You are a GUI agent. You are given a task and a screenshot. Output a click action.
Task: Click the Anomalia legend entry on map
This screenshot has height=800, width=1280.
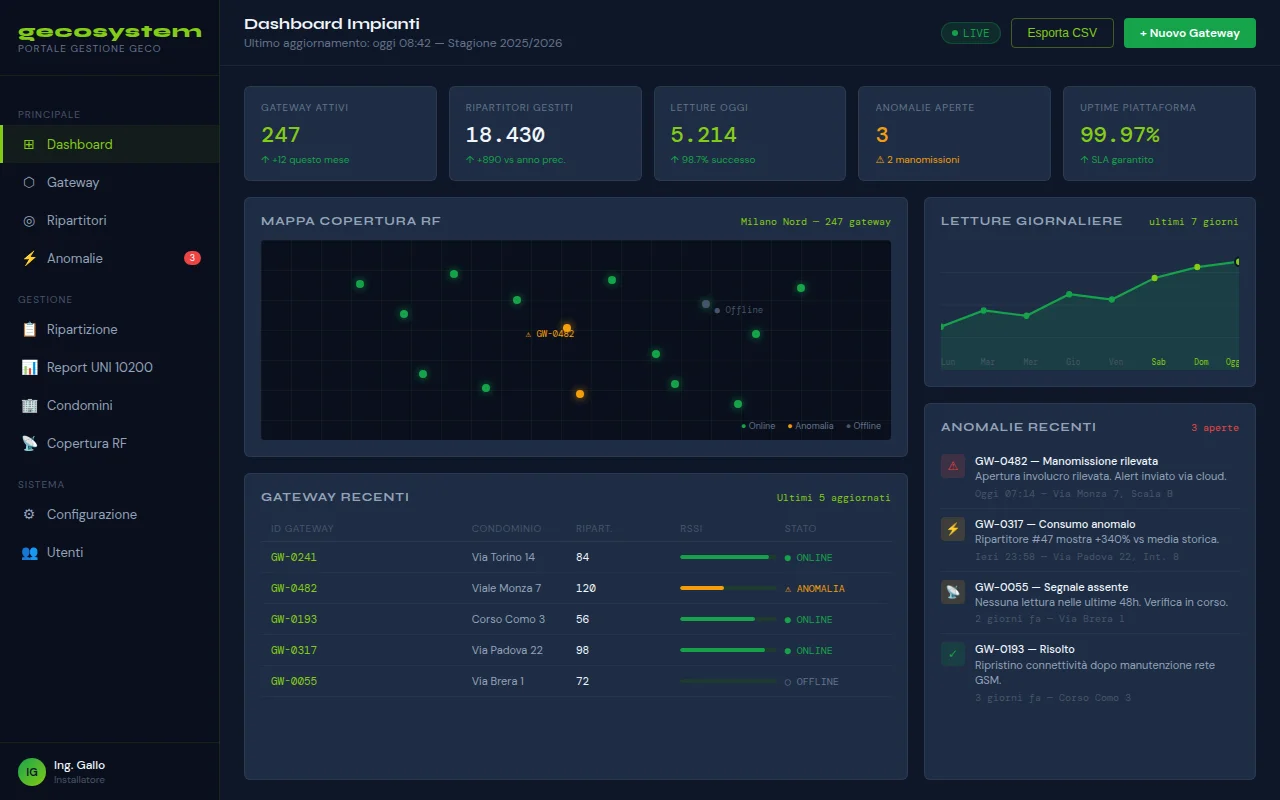pos(811,426)
